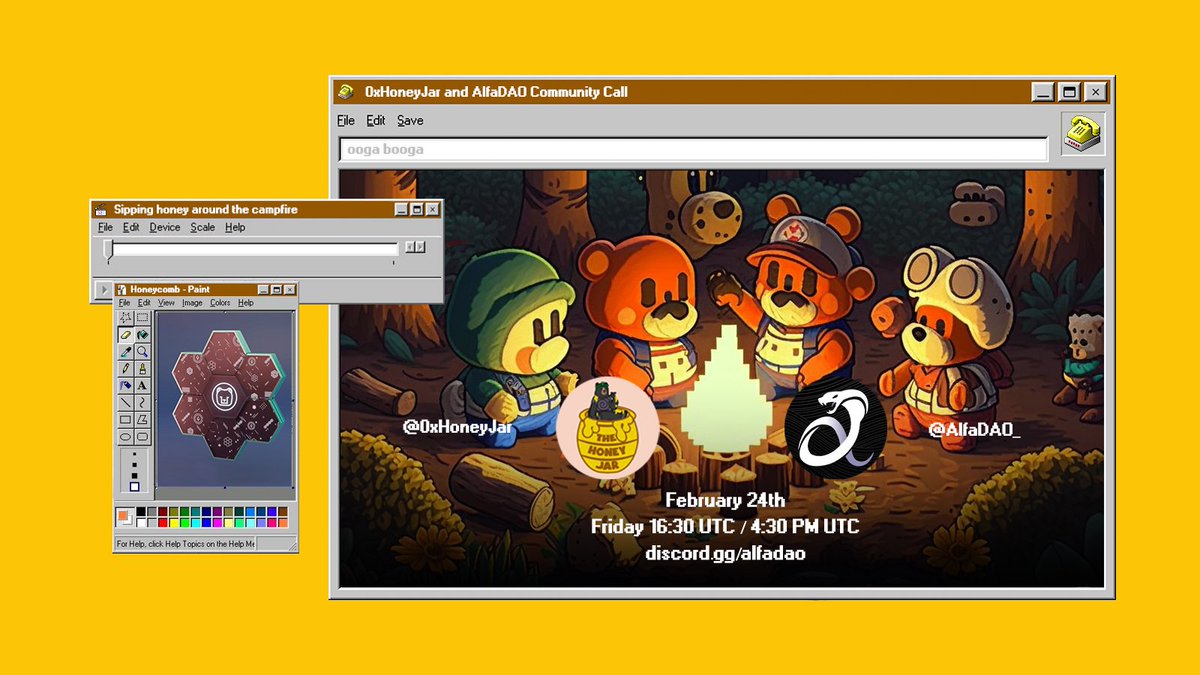The width and height of the screenshot is (1200, 675).
Task: Click the Paint window resize grip corner
Action: pos(293,547)
